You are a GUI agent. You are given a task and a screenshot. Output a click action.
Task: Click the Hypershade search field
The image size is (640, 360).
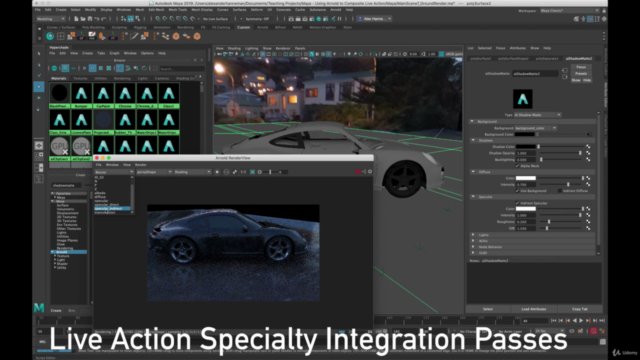point(181,69)
